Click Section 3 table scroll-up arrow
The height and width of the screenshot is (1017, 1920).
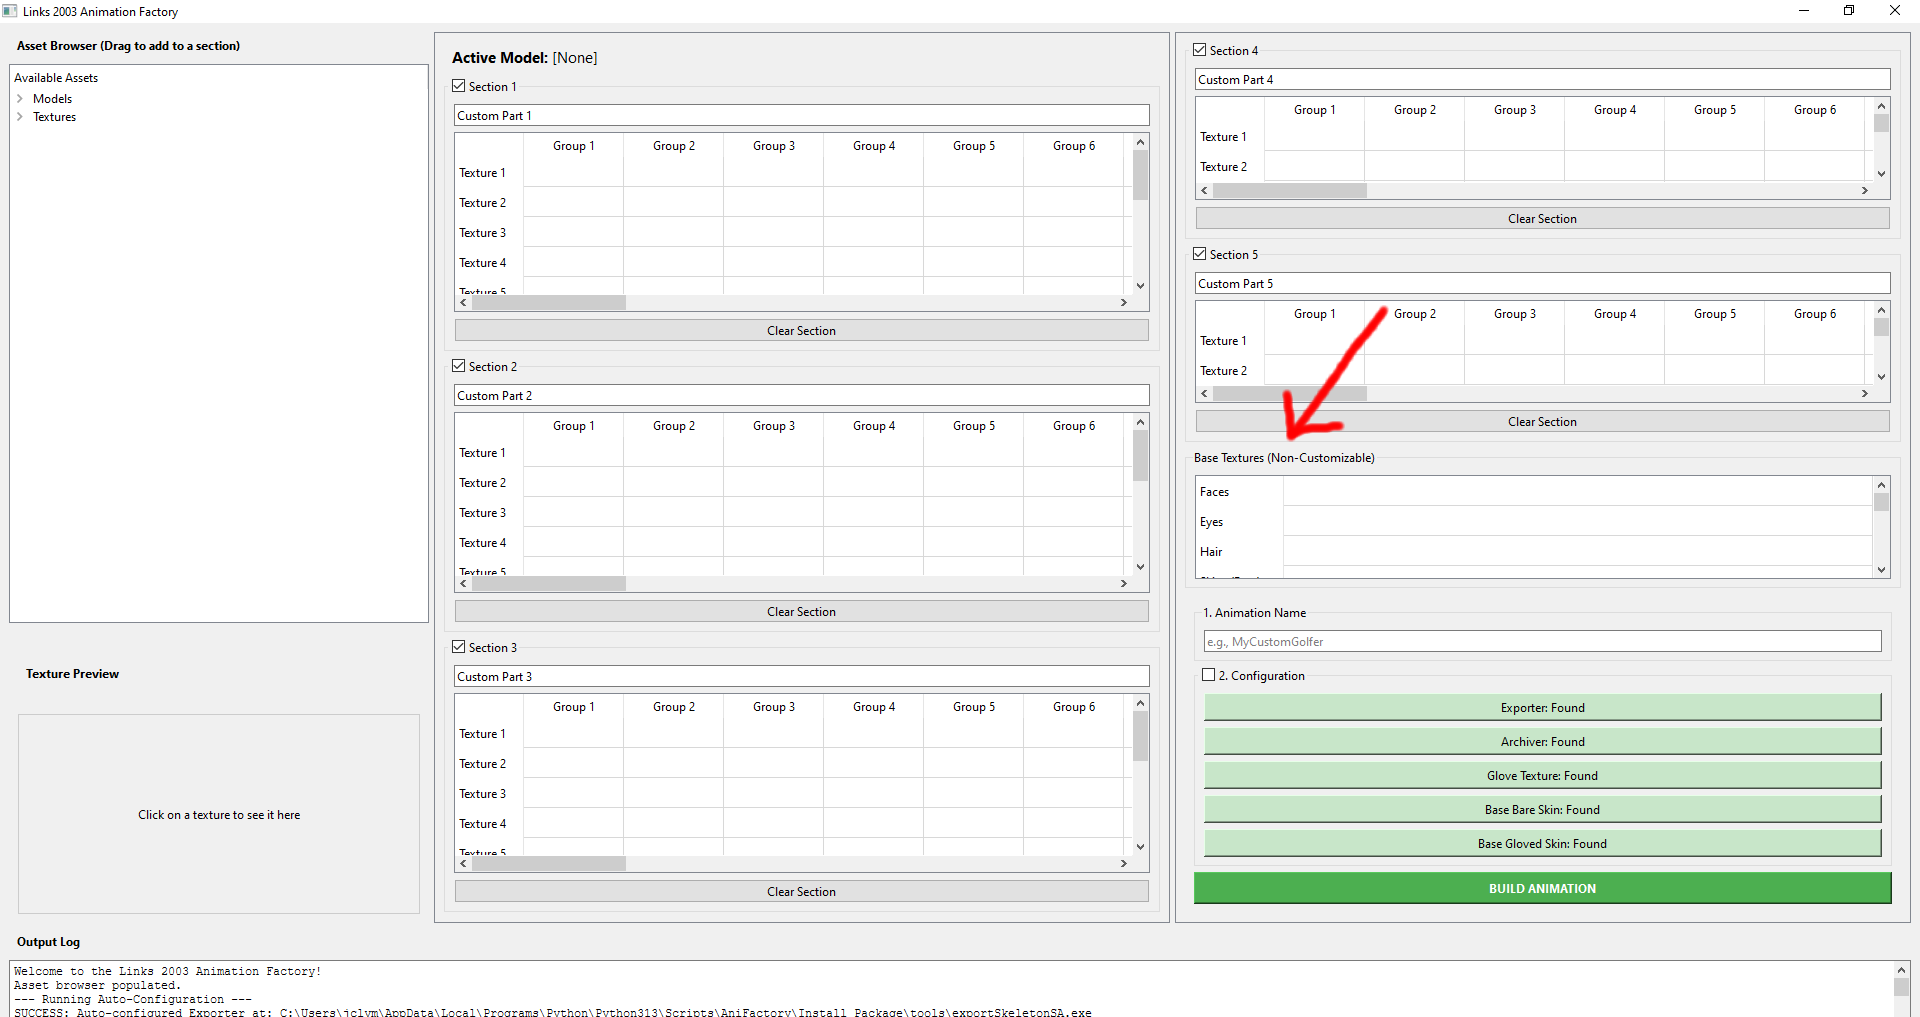(x=1140, y=704)
